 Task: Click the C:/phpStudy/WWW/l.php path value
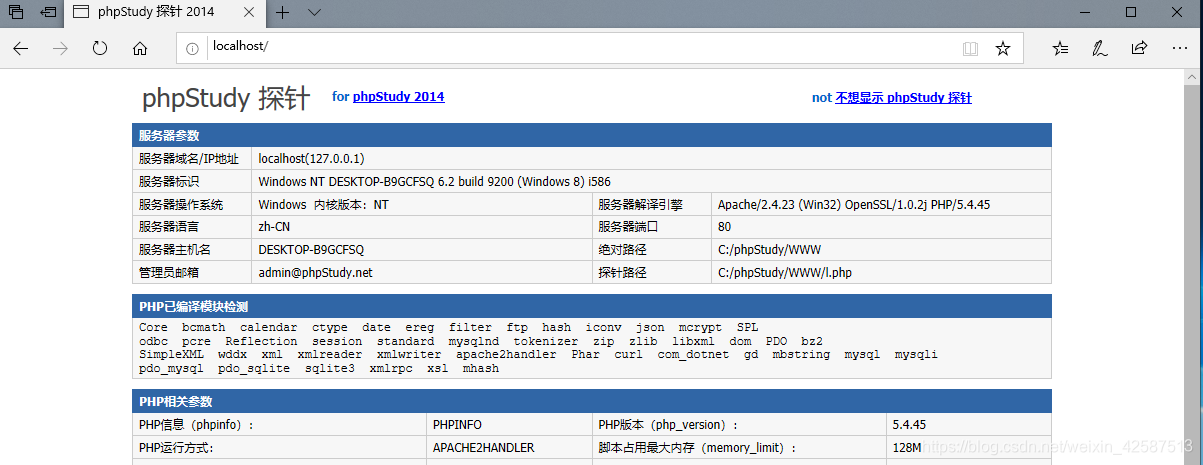[784, 273]
